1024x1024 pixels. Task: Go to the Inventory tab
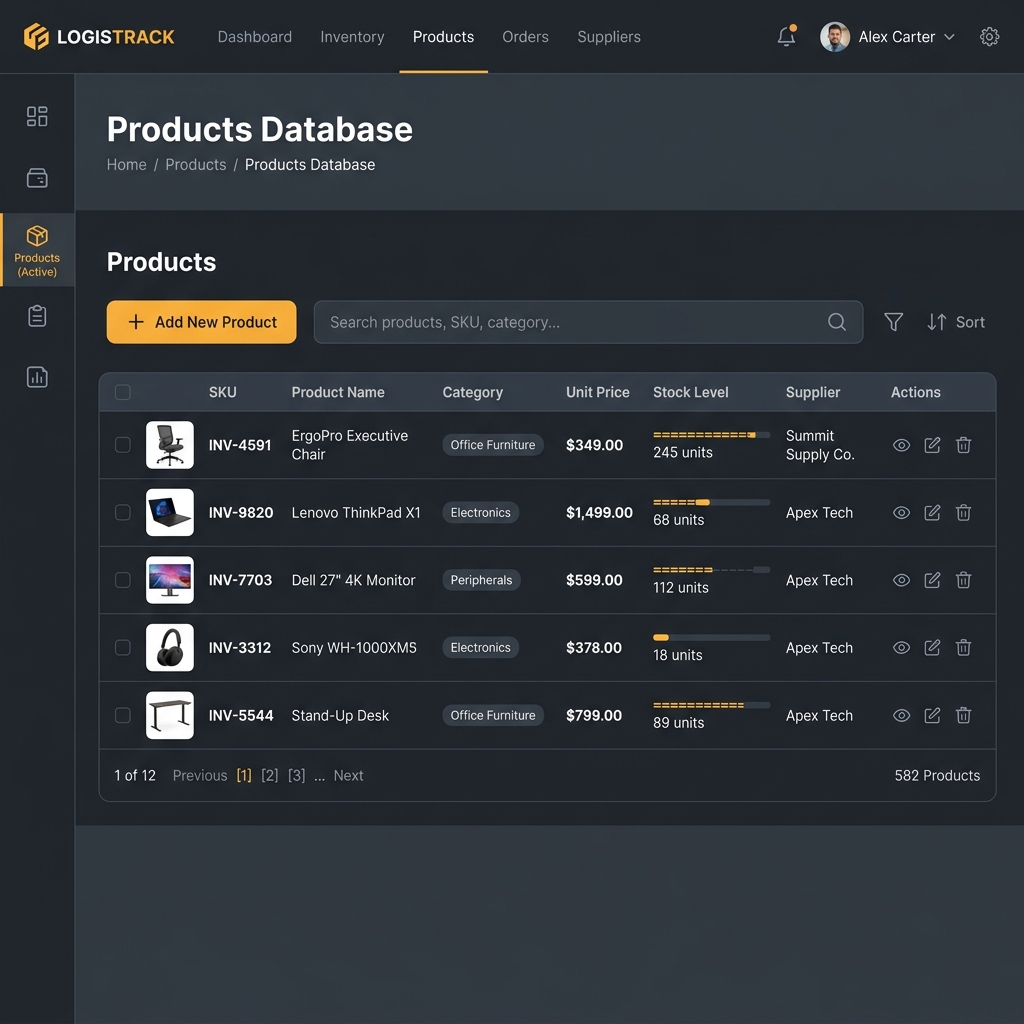click(x=352, y=37)
